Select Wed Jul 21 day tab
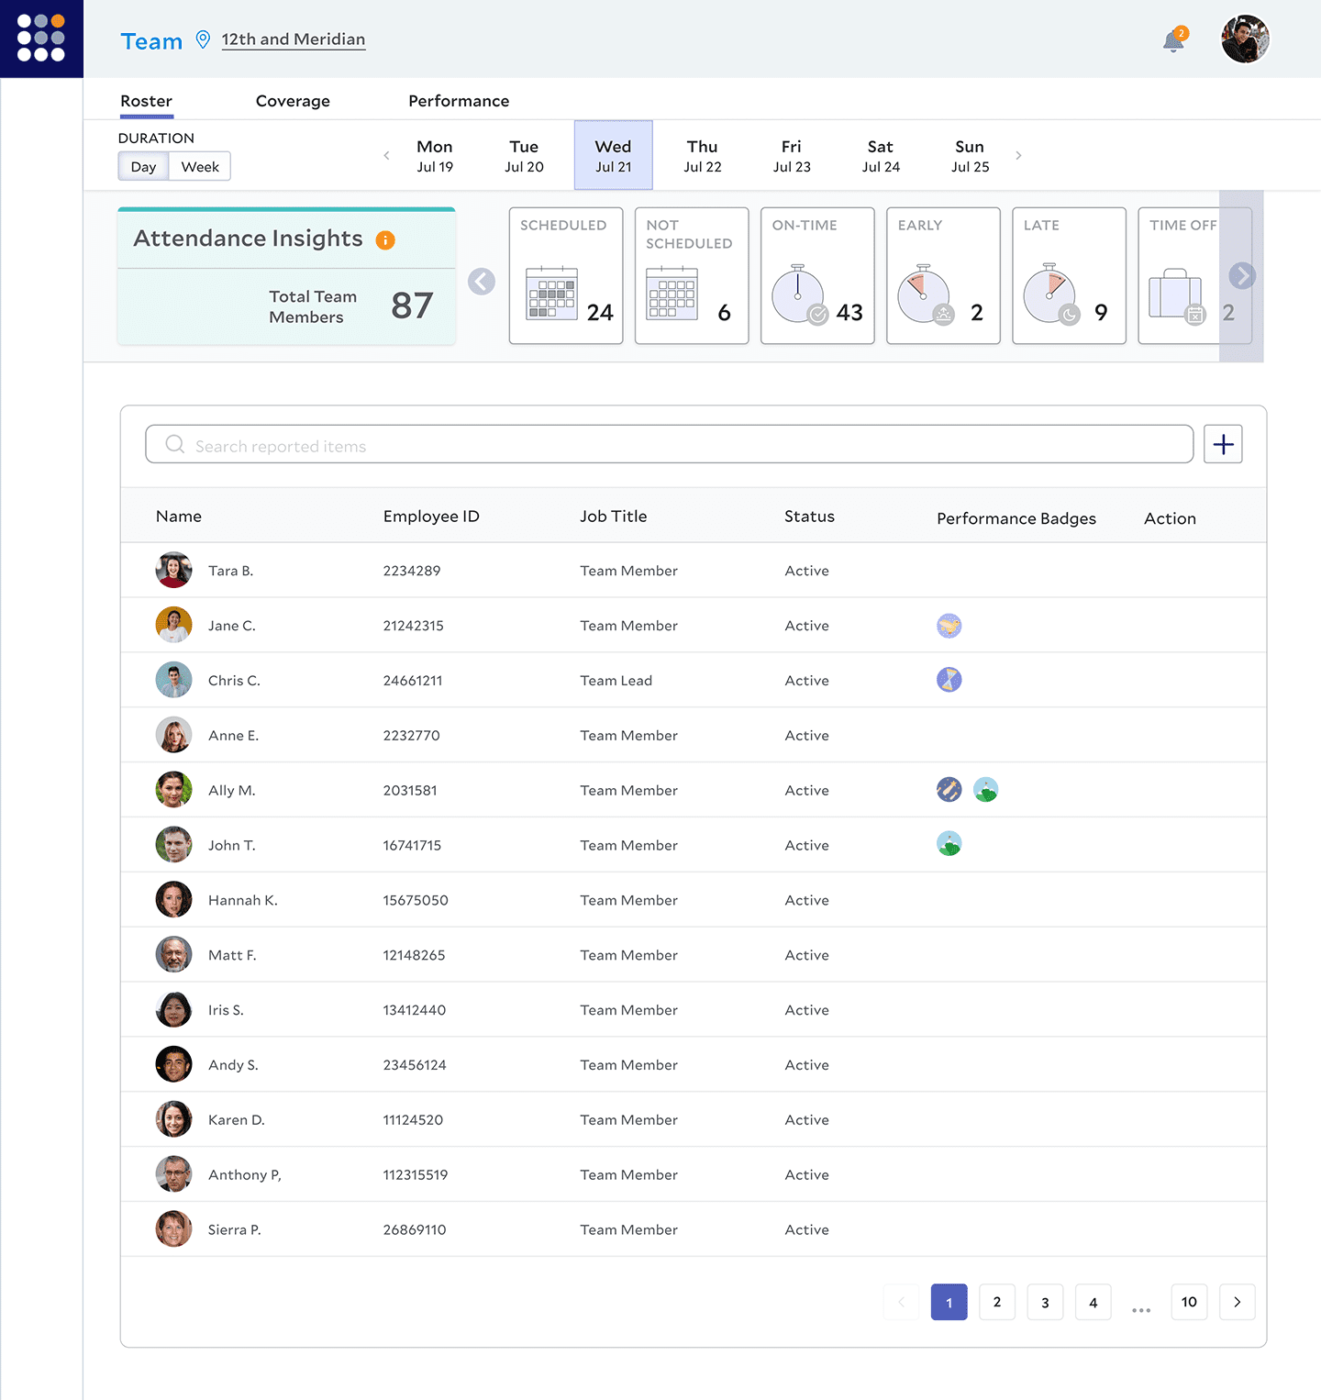 pos(612,155)
